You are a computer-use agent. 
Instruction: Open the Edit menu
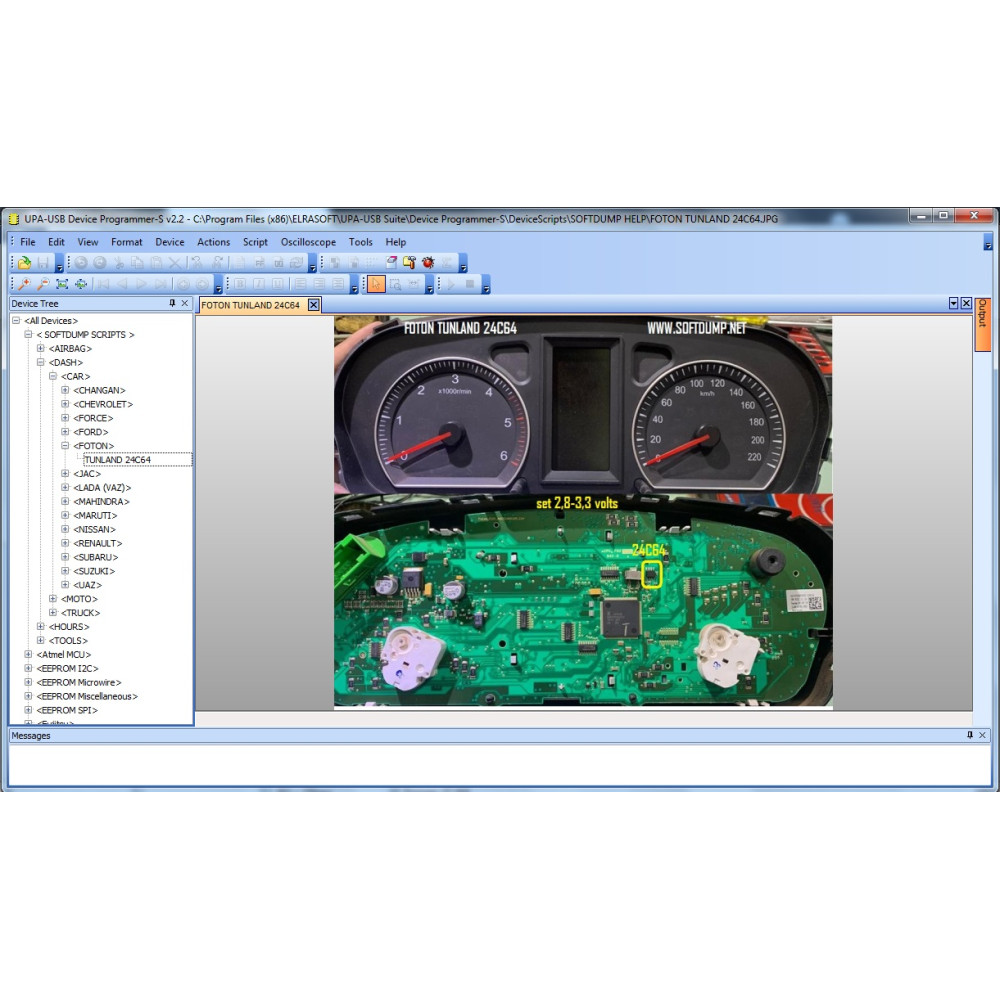click(56, 242)
